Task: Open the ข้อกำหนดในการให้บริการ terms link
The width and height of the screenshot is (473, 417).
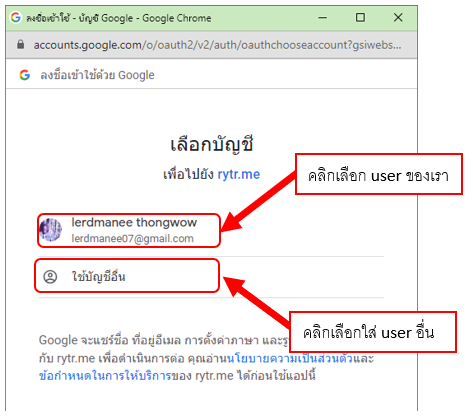Action: tap(105, 376)
